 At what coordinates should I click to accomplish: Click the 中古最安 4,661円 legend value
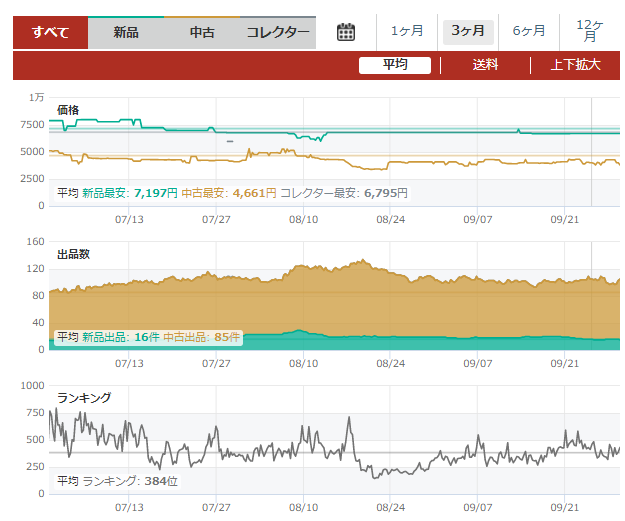[x=229, y=193]
